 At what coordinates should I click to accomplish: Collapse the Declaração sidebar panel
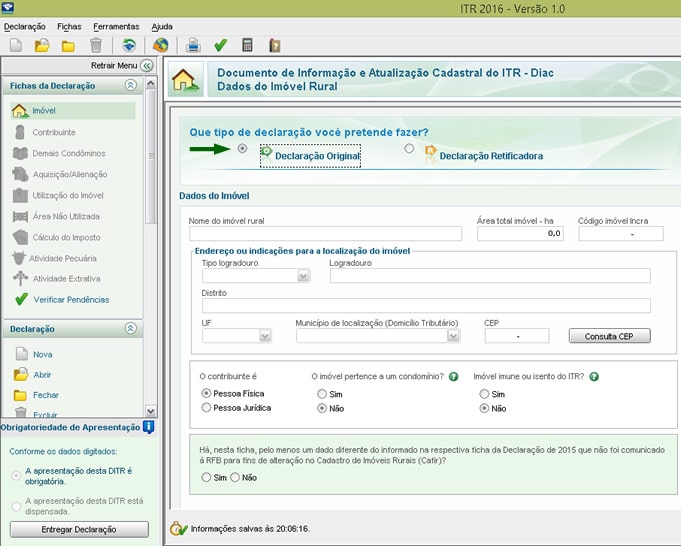coord(131,328)
